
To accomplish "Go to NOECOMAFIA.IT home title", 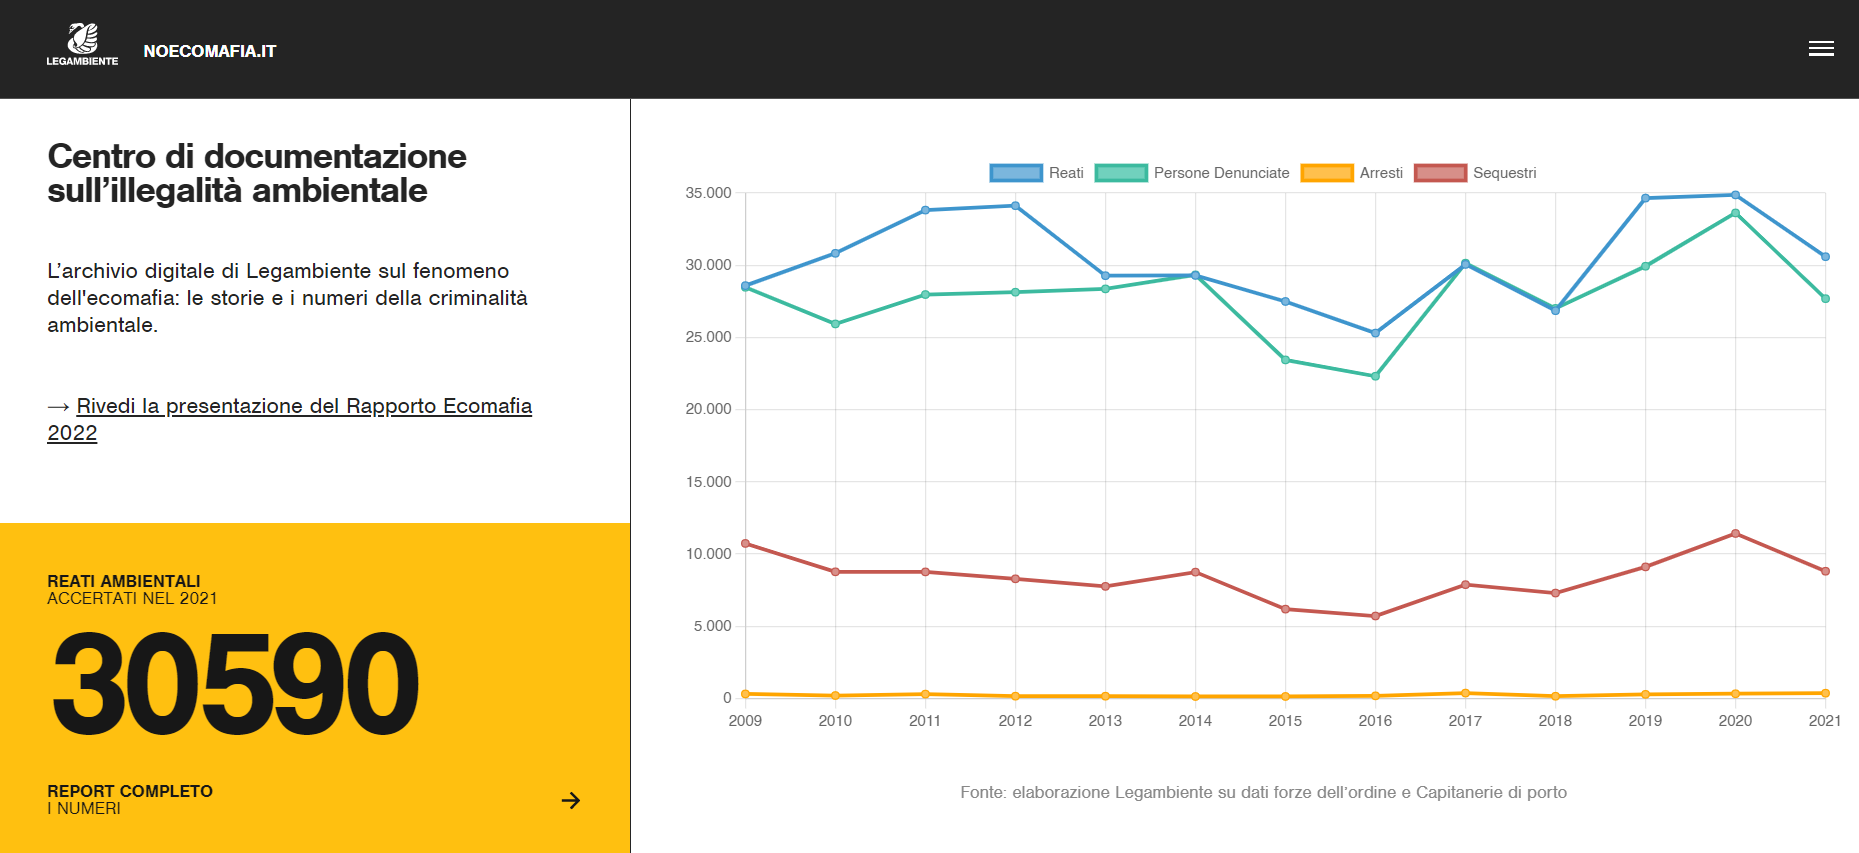I will 210,51.
